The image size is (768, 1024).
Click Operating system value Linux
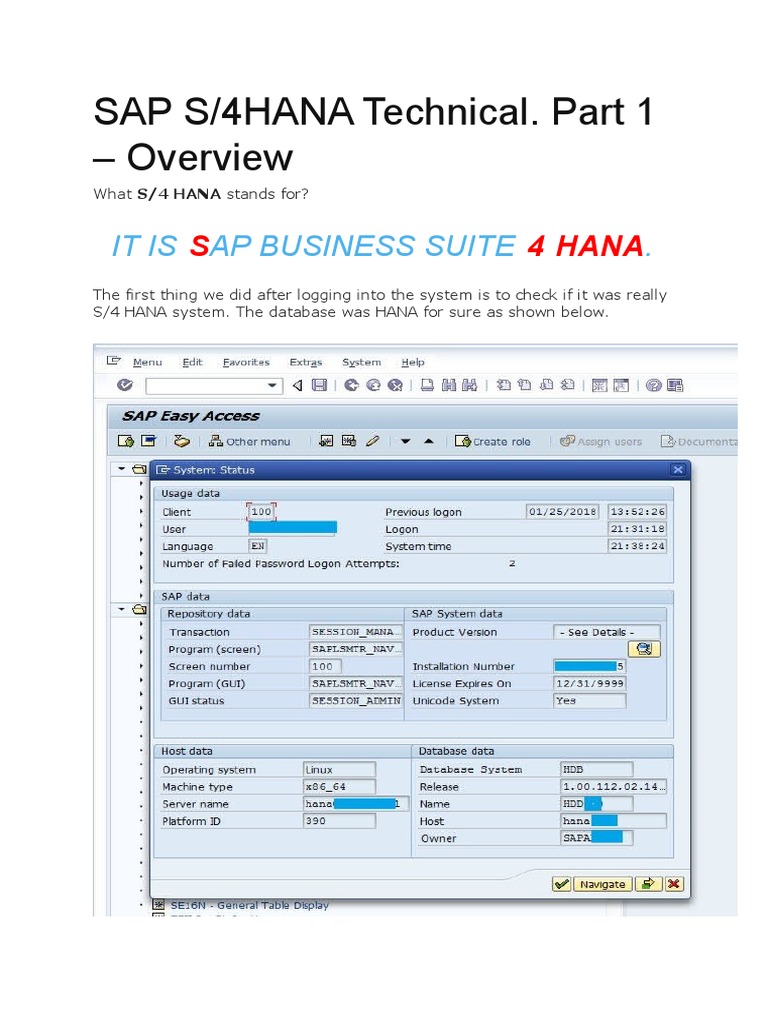[340, 769]
